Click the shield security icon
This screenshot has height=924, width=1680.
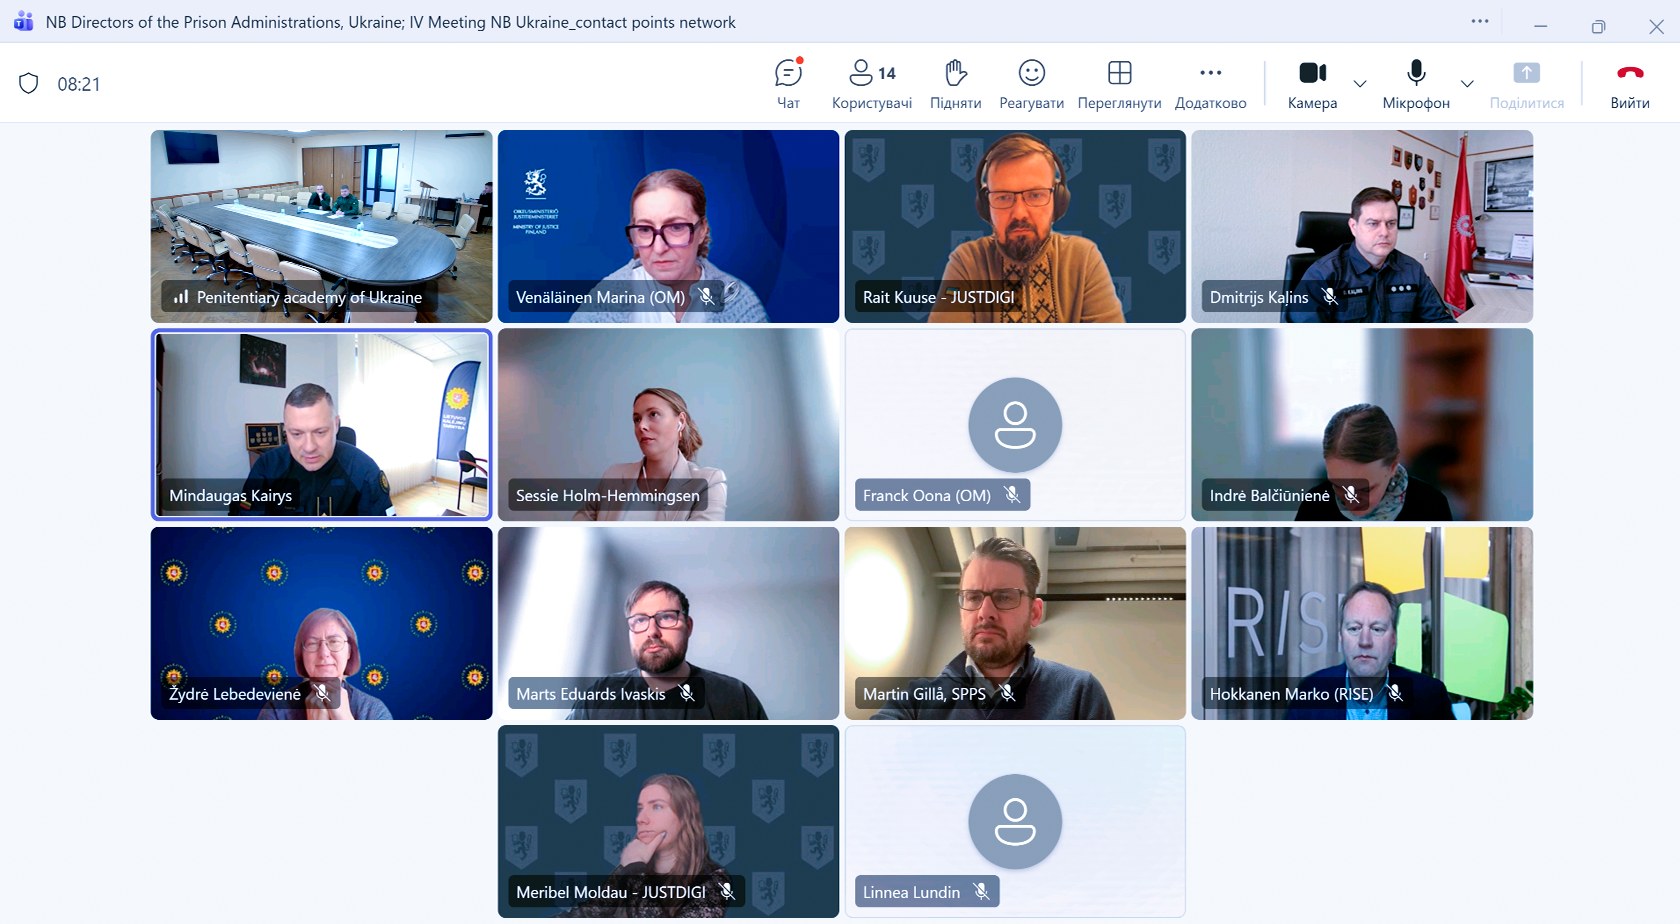[x=29, y=84]
